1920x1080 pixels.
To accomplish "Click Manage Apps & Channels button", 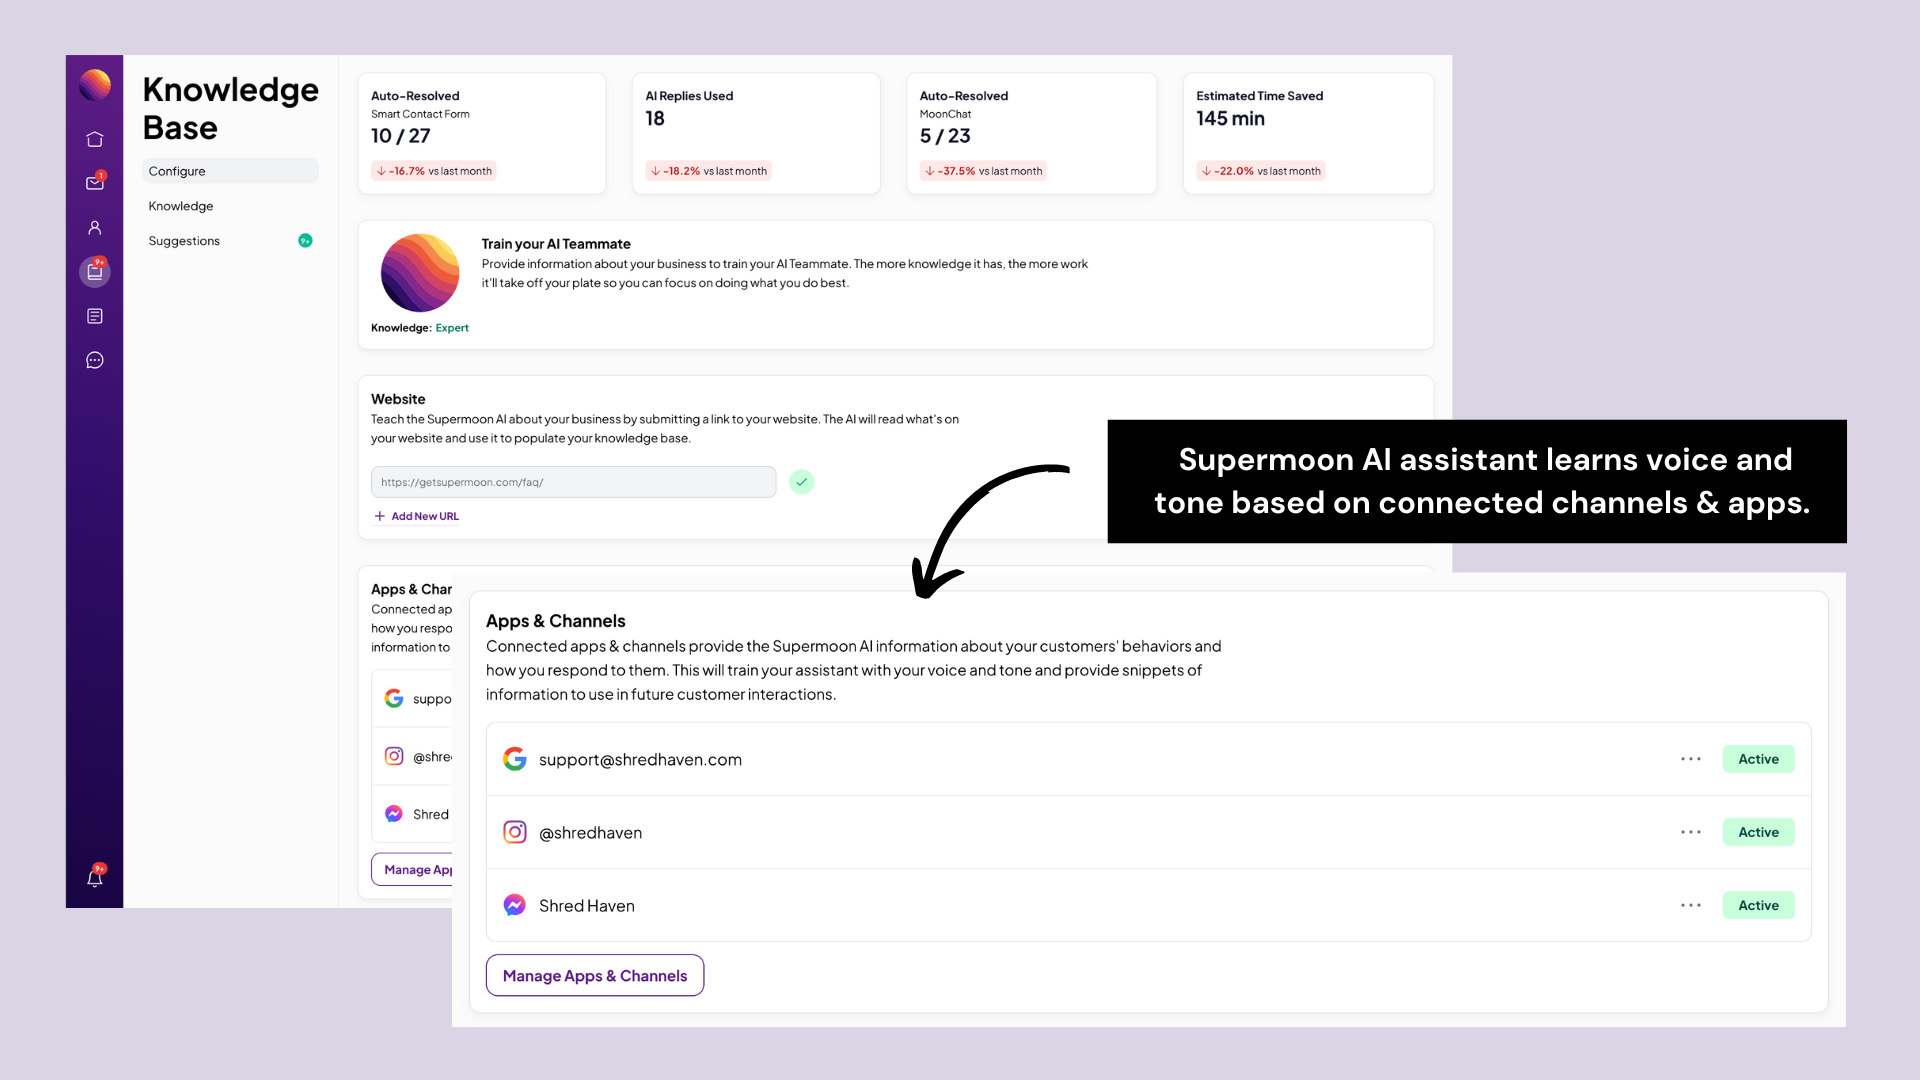I will point(593,975).
